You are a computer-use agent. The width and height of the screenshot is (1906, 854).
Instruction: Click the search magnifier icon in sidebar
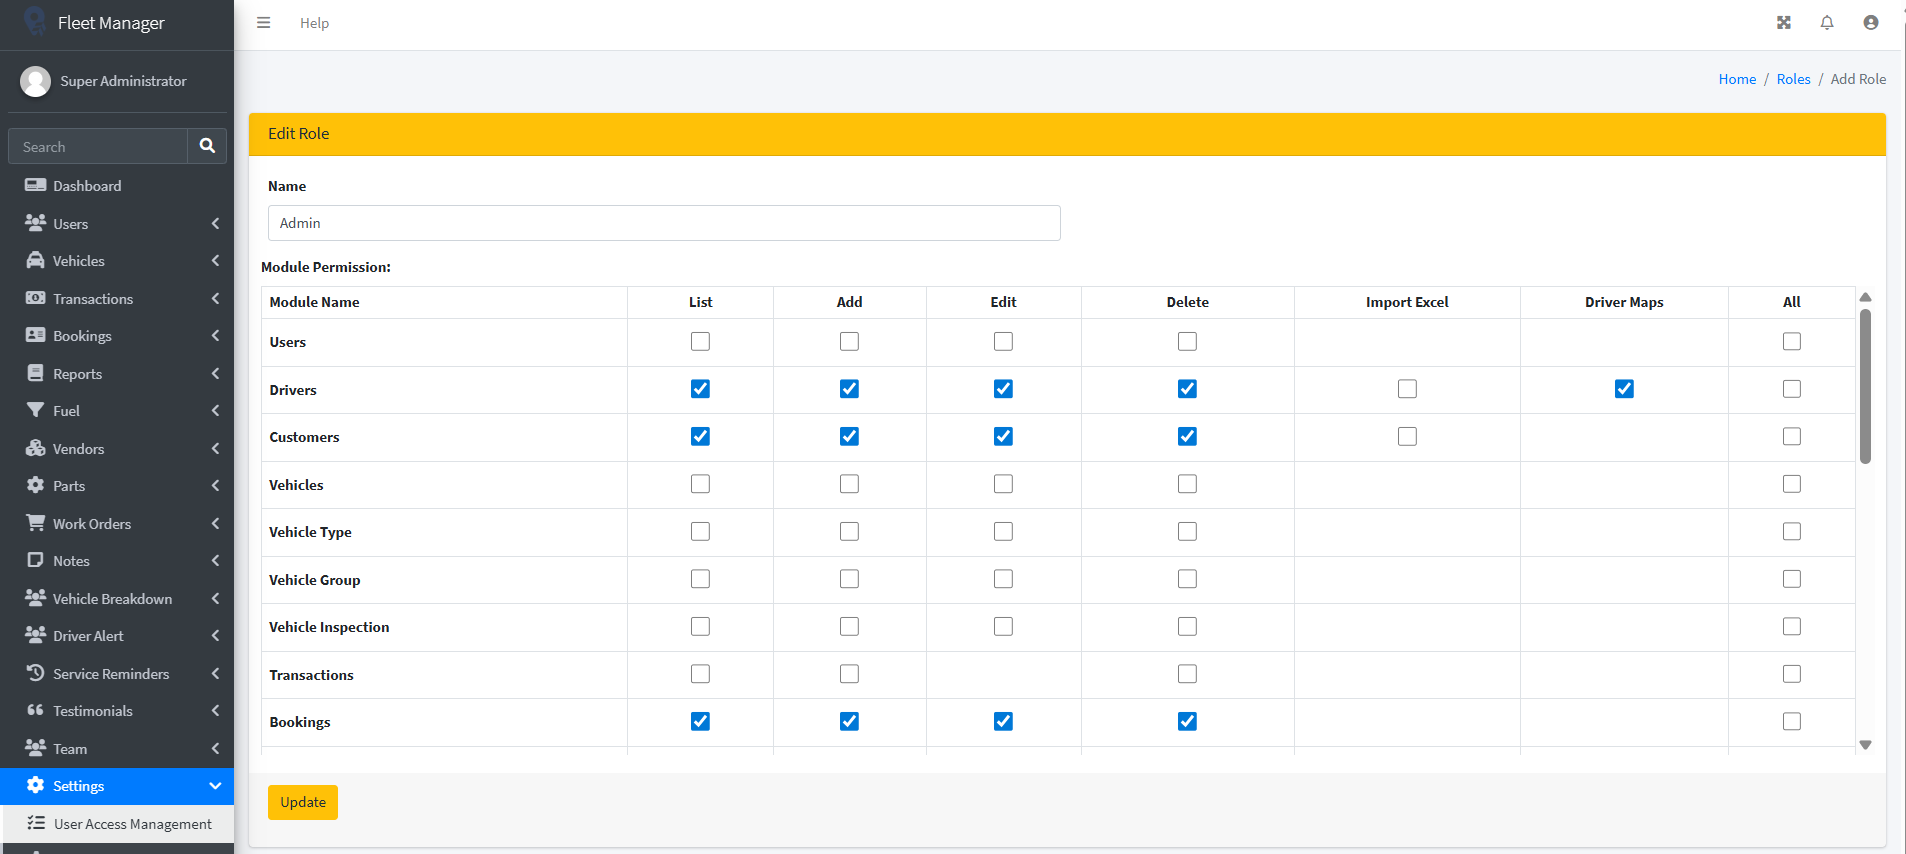click(x=207, y=146)
